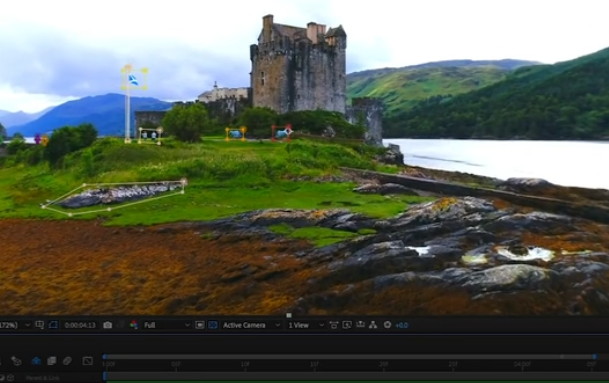Select the purple figure layer at left
Viewport: 609px width, 383px height.
(x=37, y=139)
